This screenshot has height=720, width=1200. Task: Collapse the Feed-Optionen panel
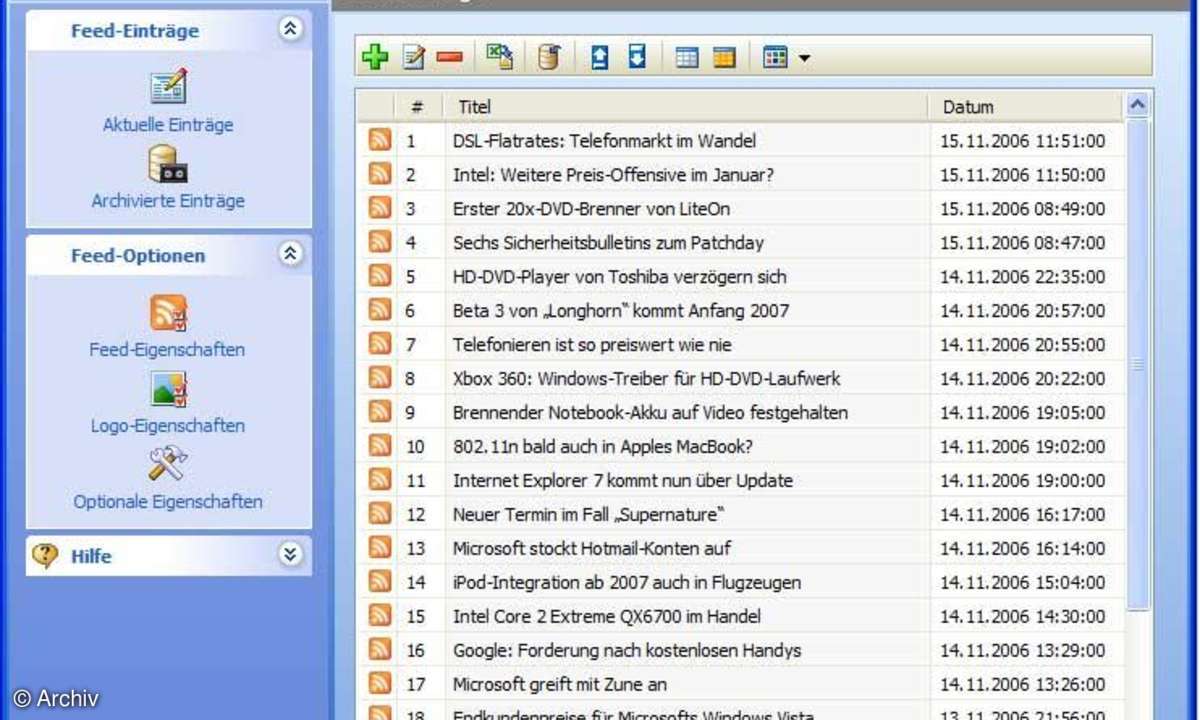tap(290, 255)
